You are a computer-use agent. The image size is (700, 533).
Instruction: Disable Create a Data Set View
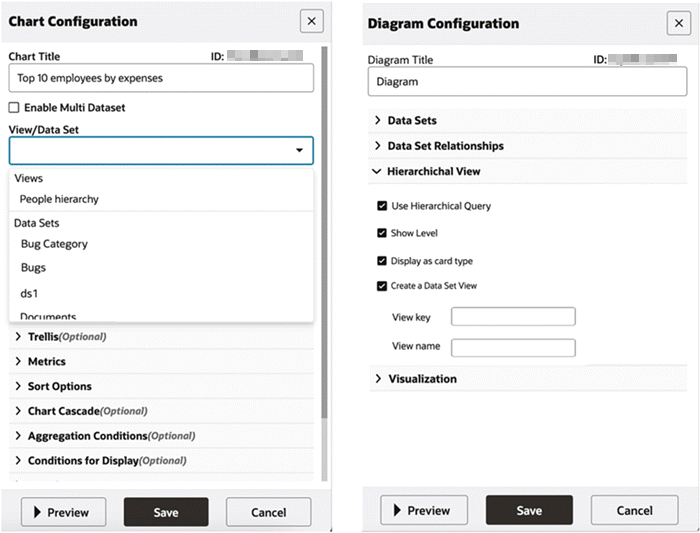(x=381, y=286)
